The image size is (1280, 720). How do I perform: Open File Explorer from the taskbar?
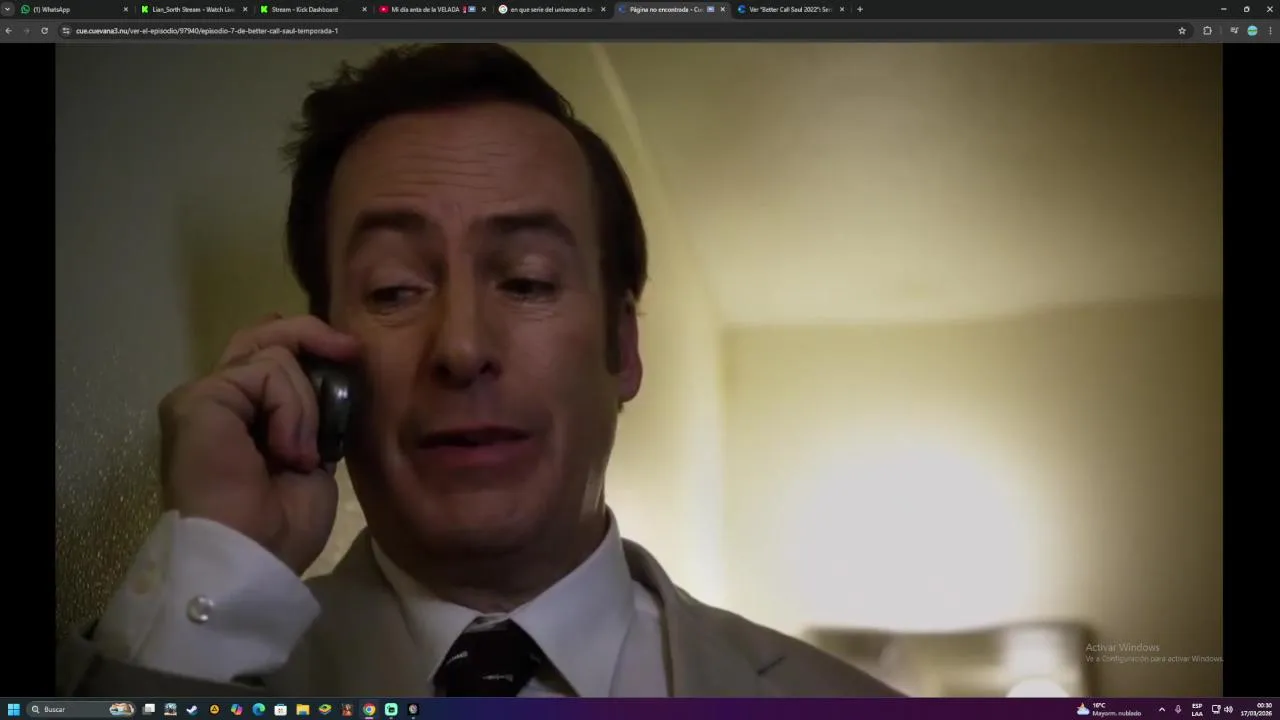[x=302, y=709]
